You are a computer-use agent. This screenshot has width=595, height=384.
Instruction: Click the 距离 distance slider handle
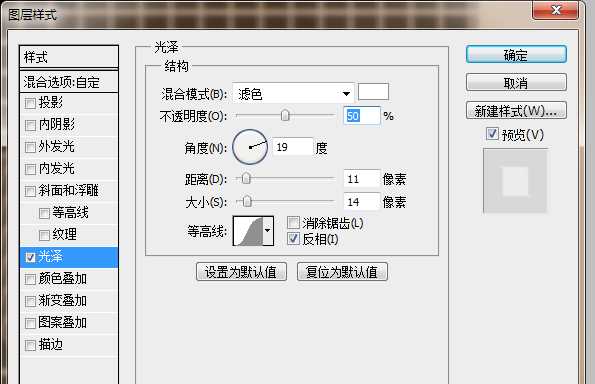(x=246, y=178)
